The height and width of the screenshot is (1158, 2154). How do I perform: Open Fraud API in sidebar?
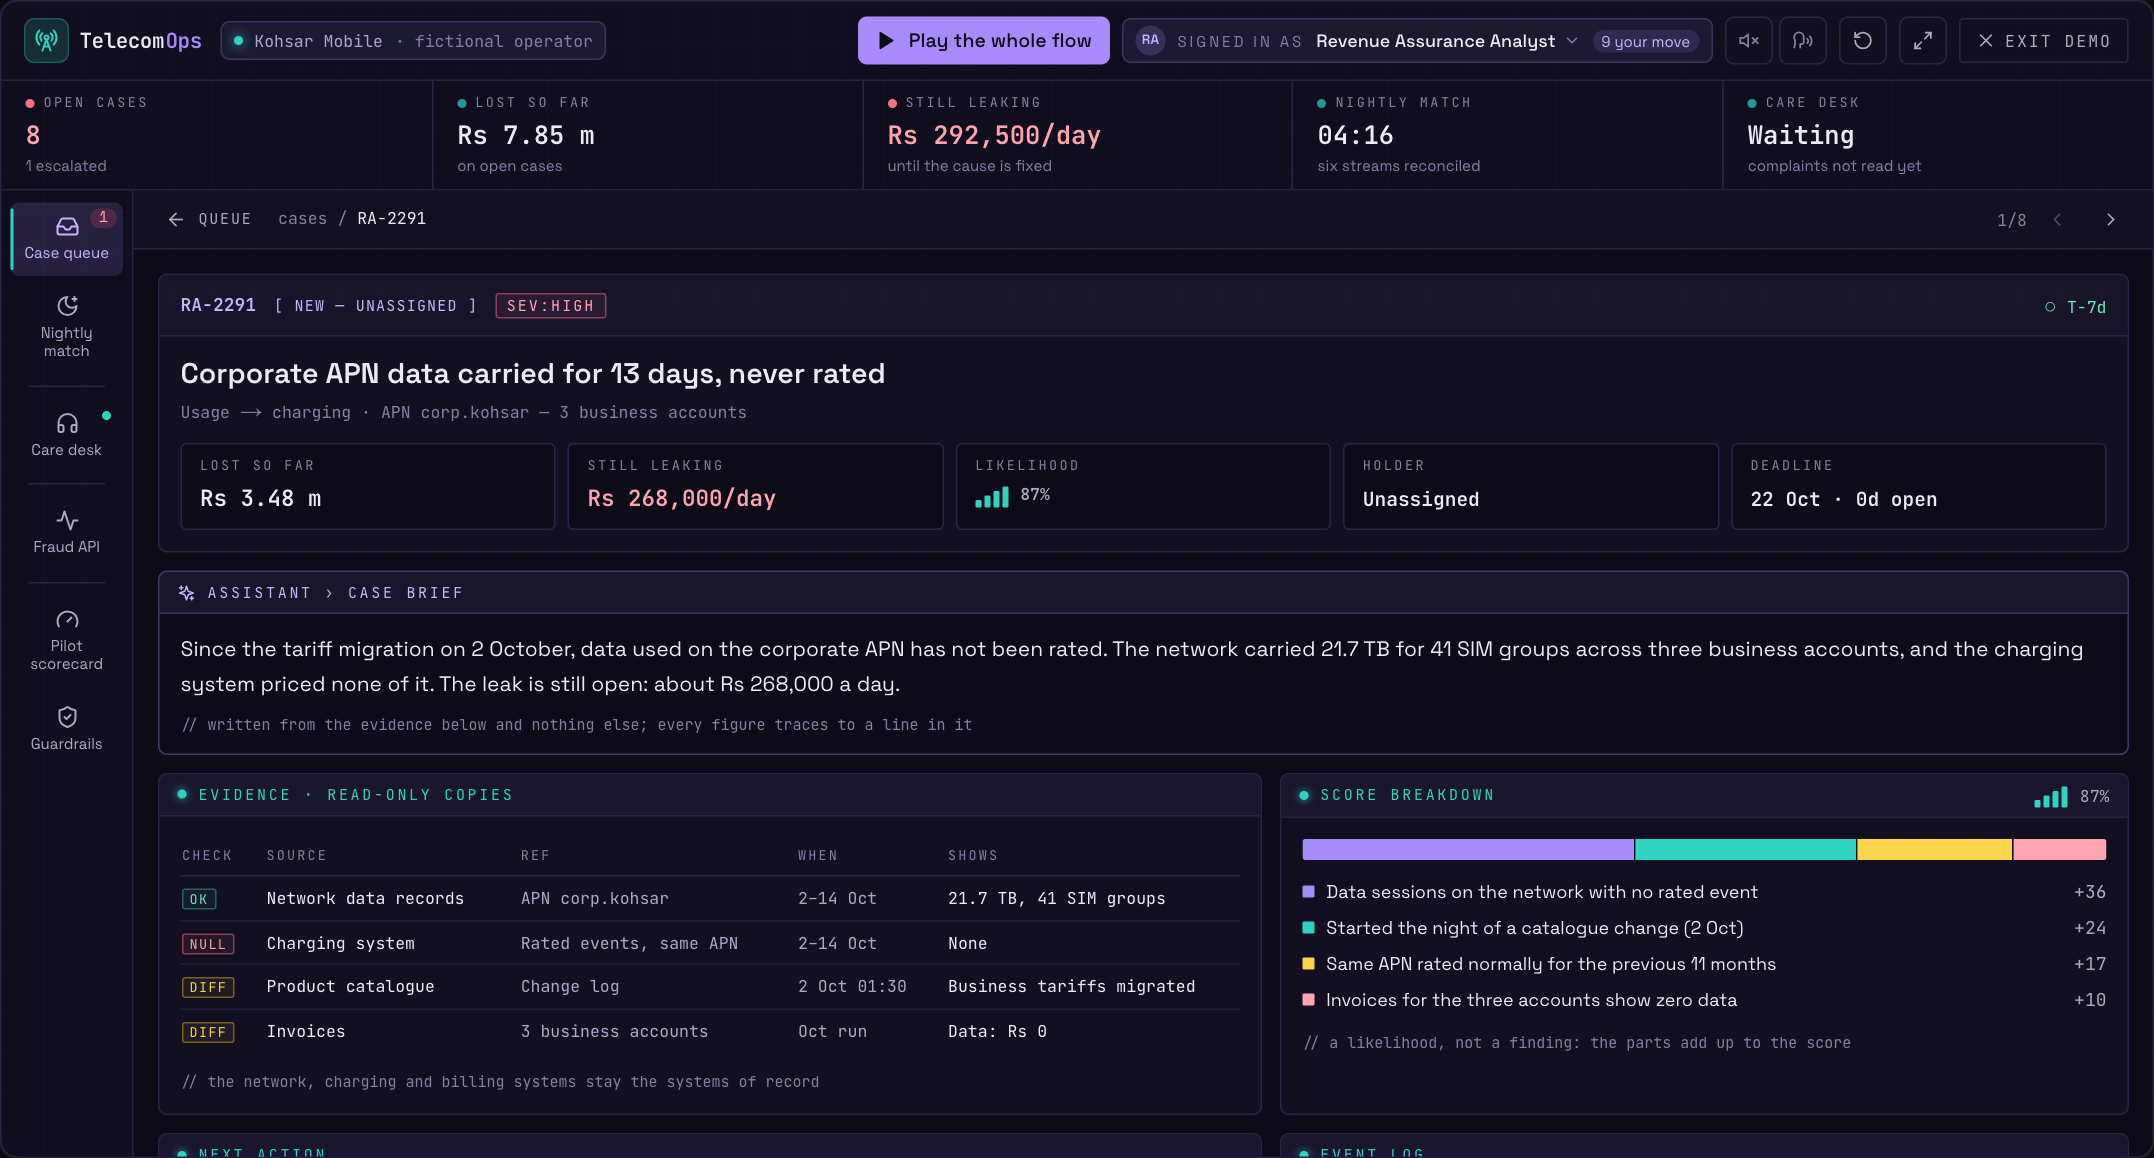click(x=67, y=532)
